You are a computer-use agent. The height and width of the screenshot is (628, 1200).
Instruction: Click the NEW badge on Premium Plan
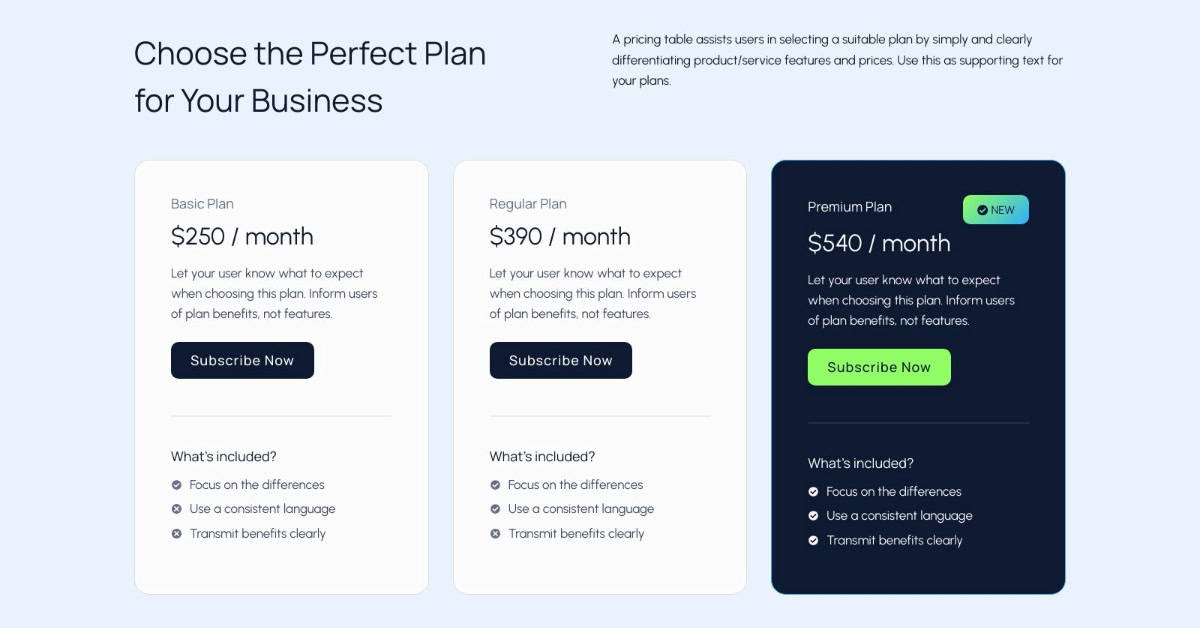(x=996, y=210)
